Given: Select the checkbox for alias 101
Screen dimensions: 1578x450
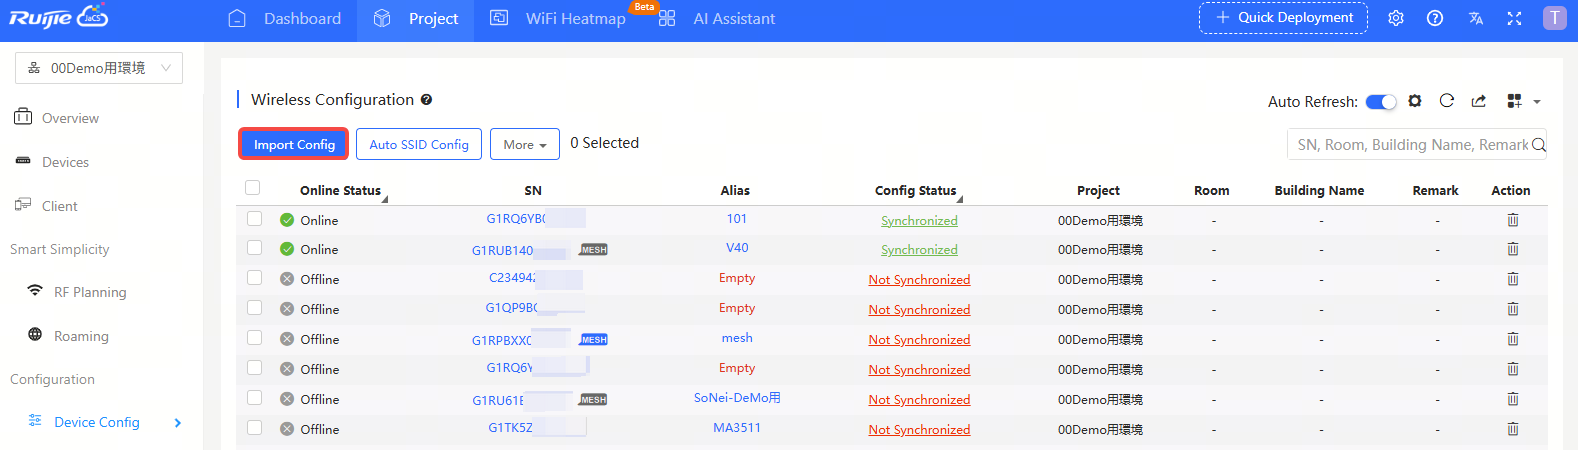Looking at the screenshot, I should pos(255,219).
